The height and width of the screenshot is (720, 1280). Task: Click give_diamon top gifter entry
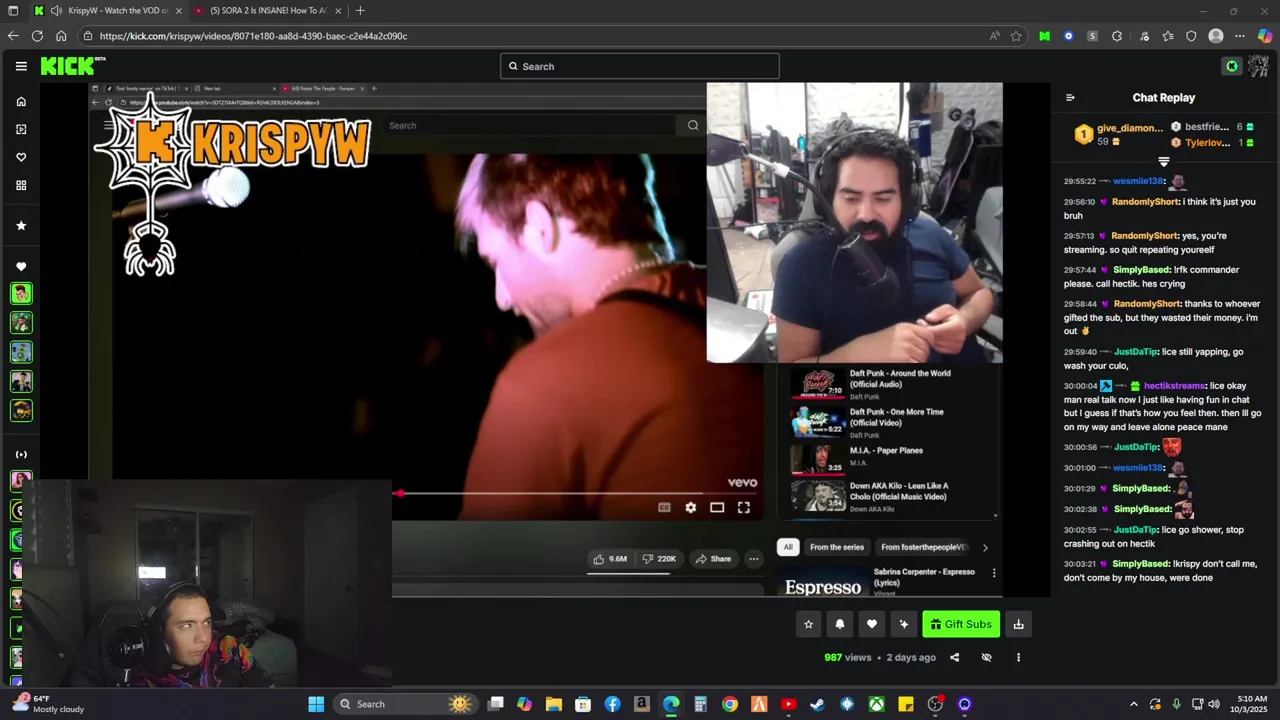pos(1120,135)
